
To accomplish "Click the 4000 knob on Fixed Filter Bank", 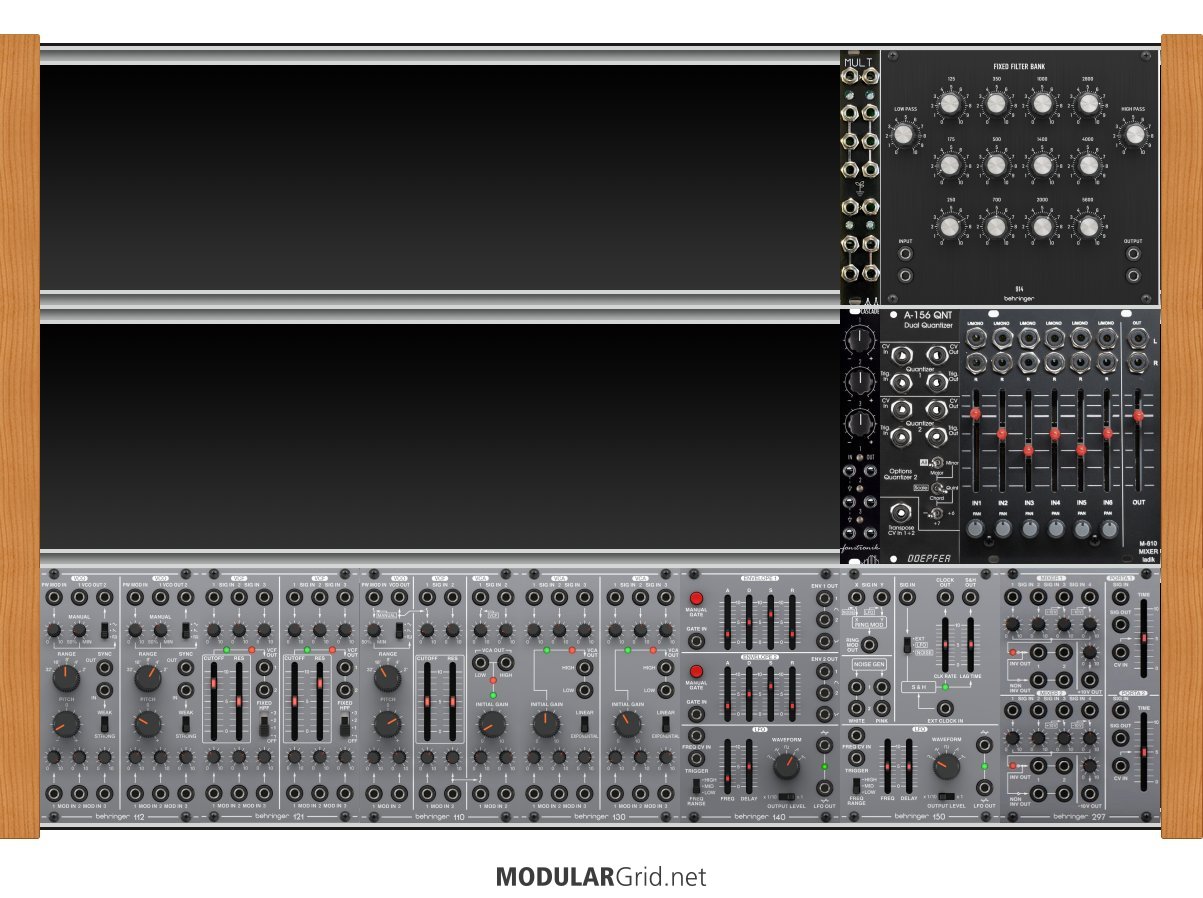I will tap(1088, 165).
